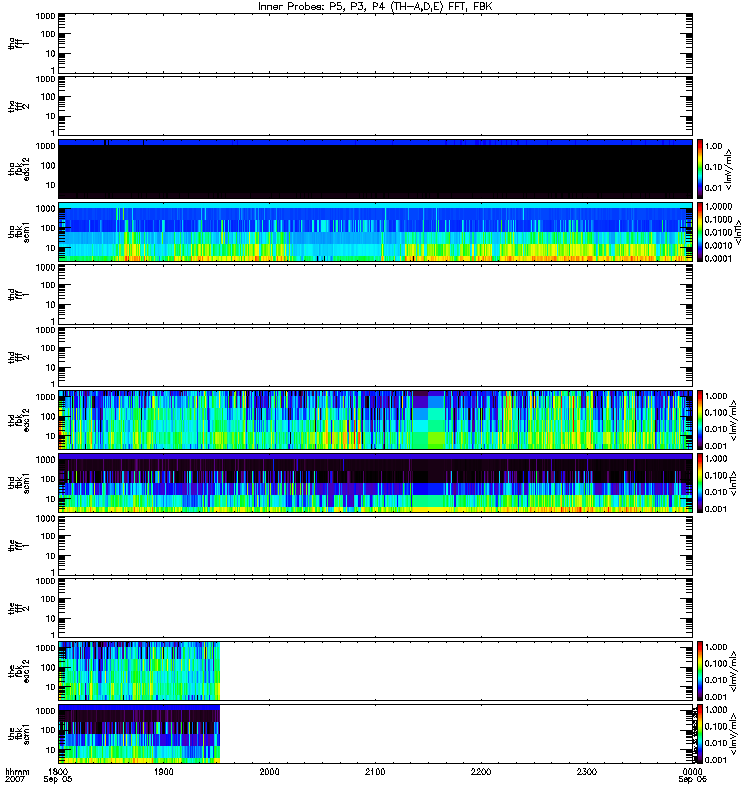Click the 'the fbk scm1' y-axis title

[19, 734]
